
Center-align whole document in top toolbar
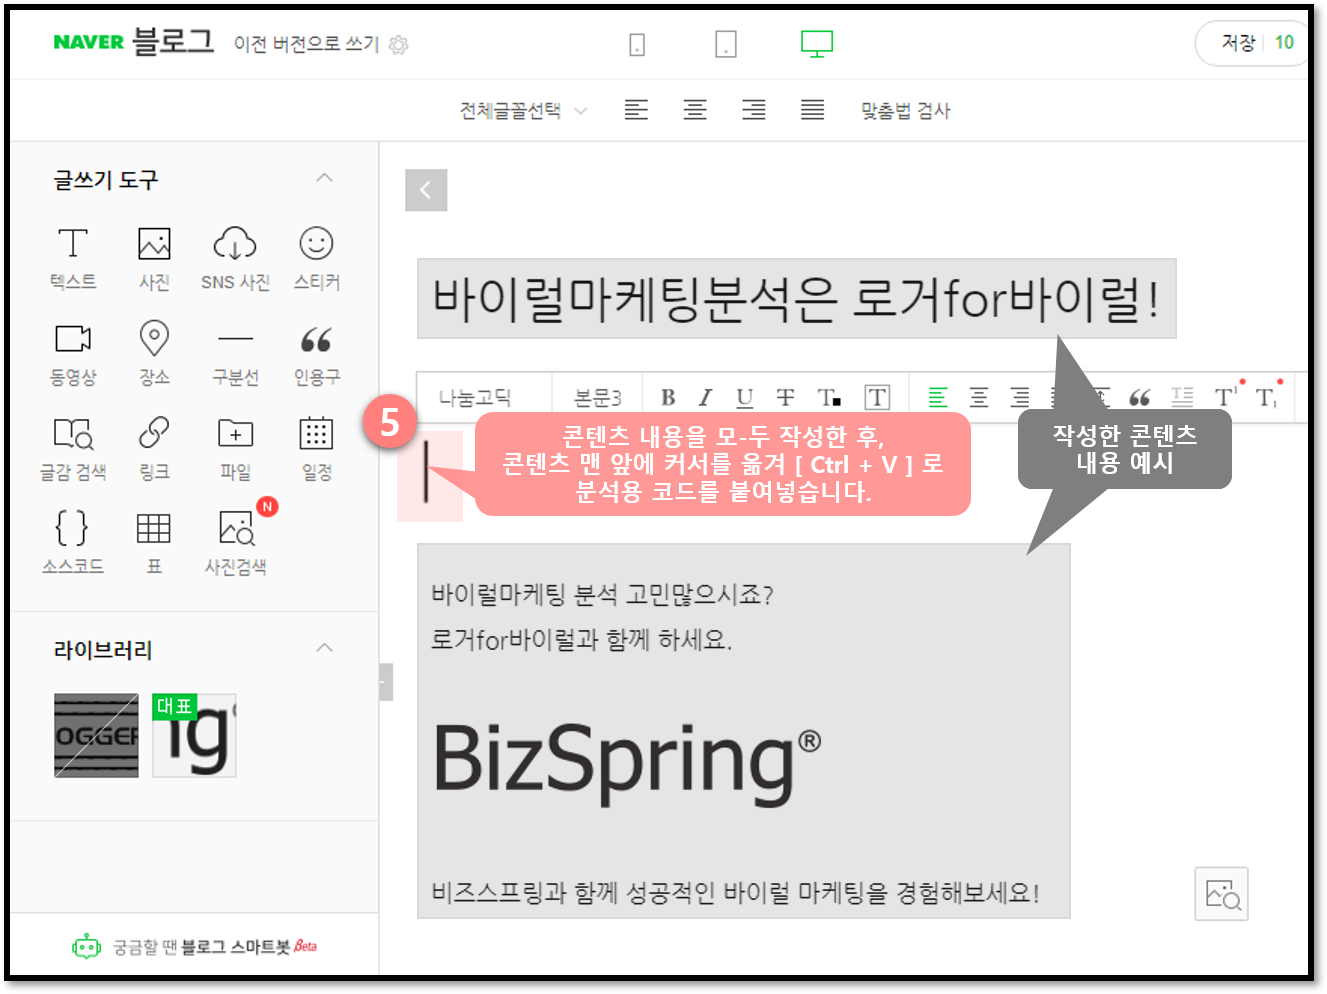(695, 110)
